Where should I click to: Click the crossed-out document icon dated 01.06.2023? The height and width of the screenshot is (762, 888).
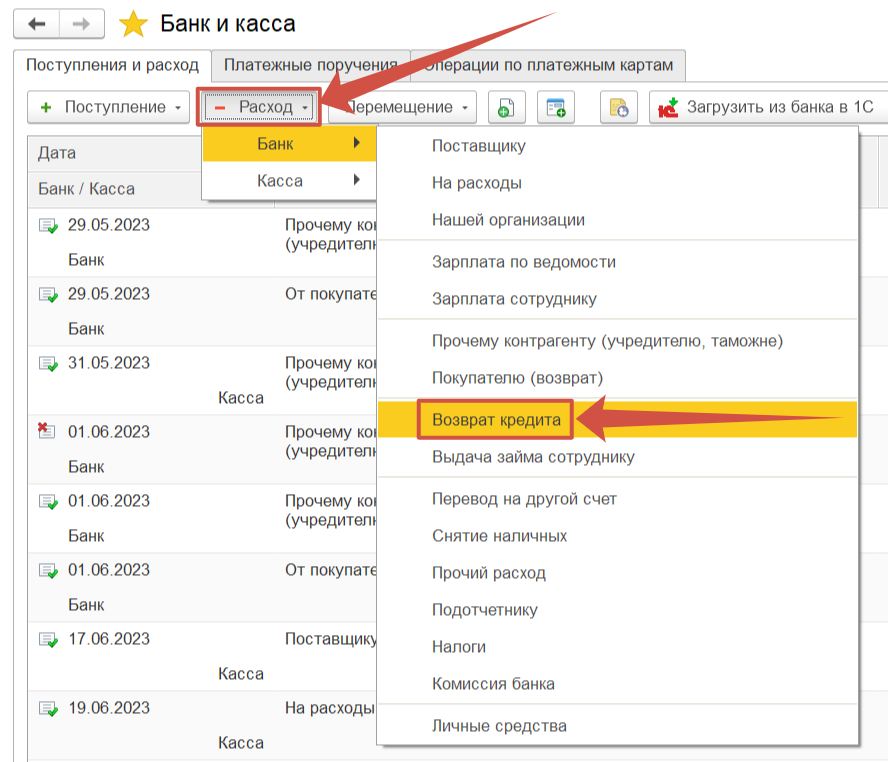click(46, 432)
